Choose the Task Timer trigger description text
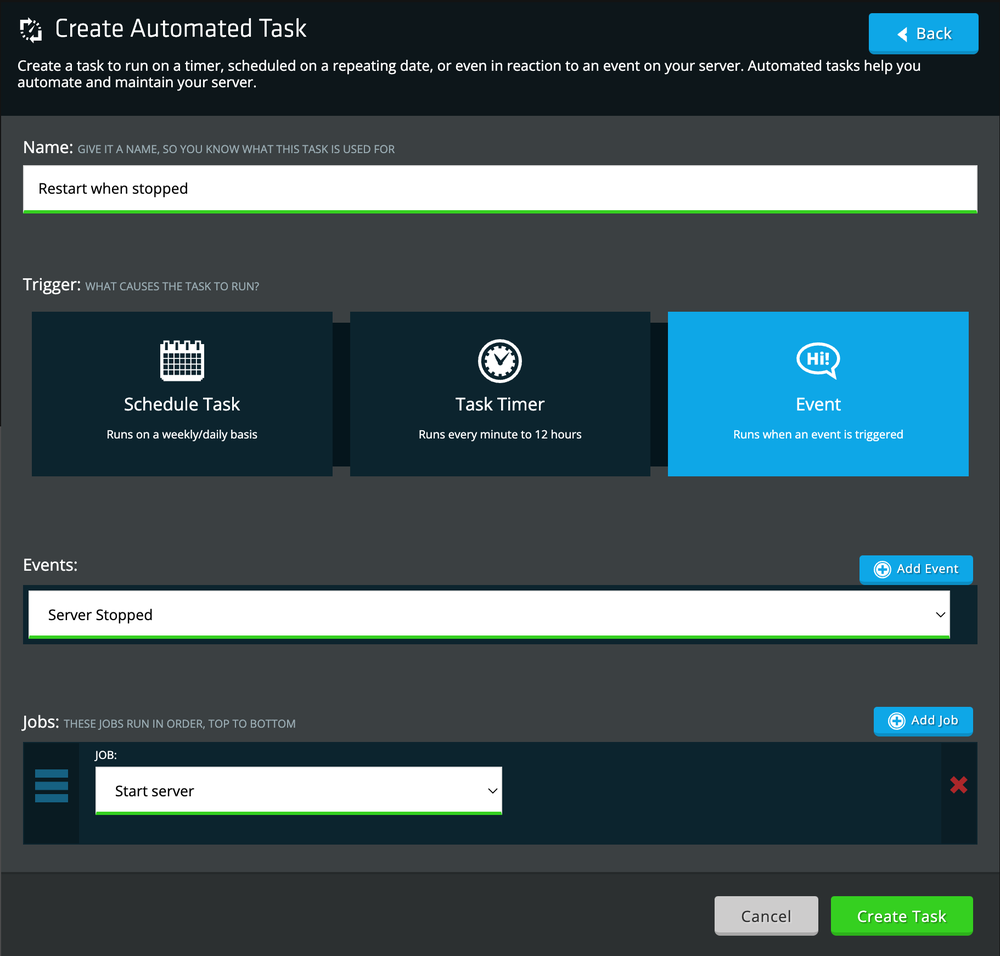This screenshot has height=956, width=1000. [x=500, y=435]
